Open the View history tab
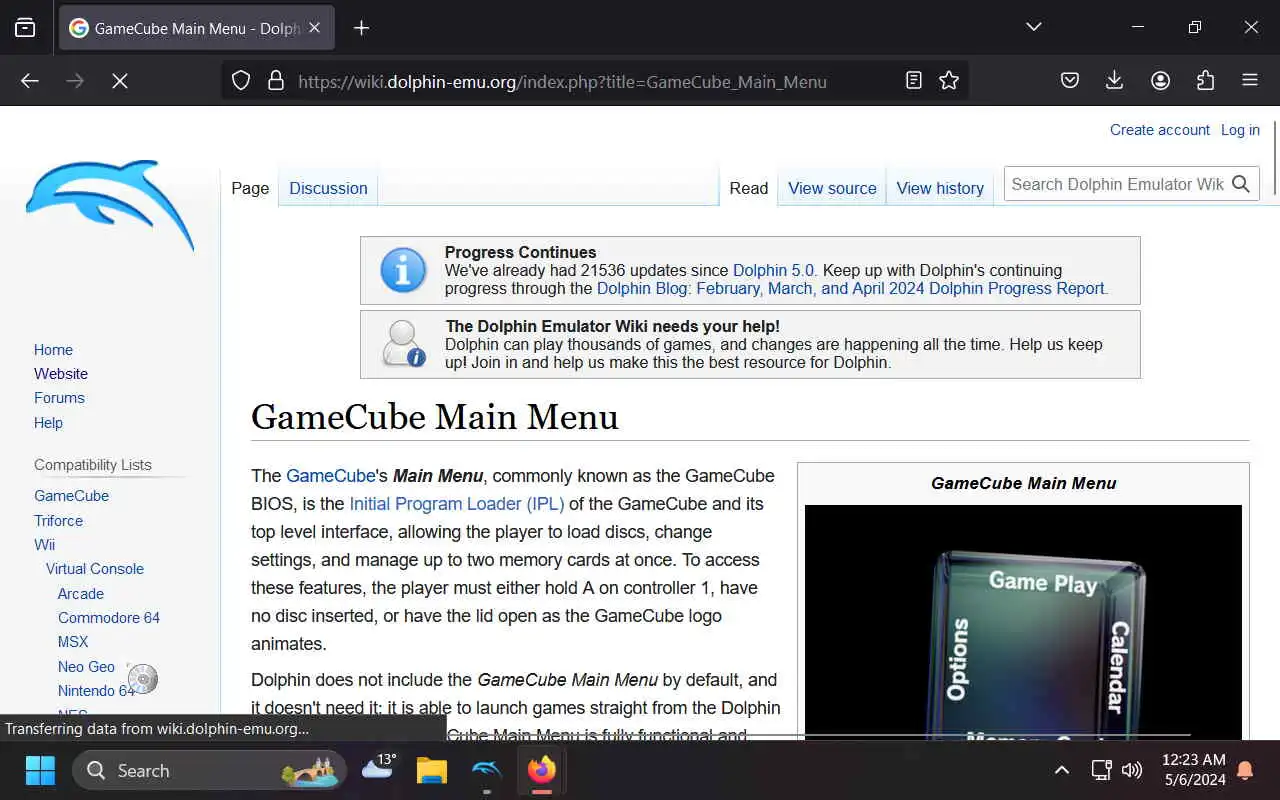The image size is (1280, 800). 940,188
